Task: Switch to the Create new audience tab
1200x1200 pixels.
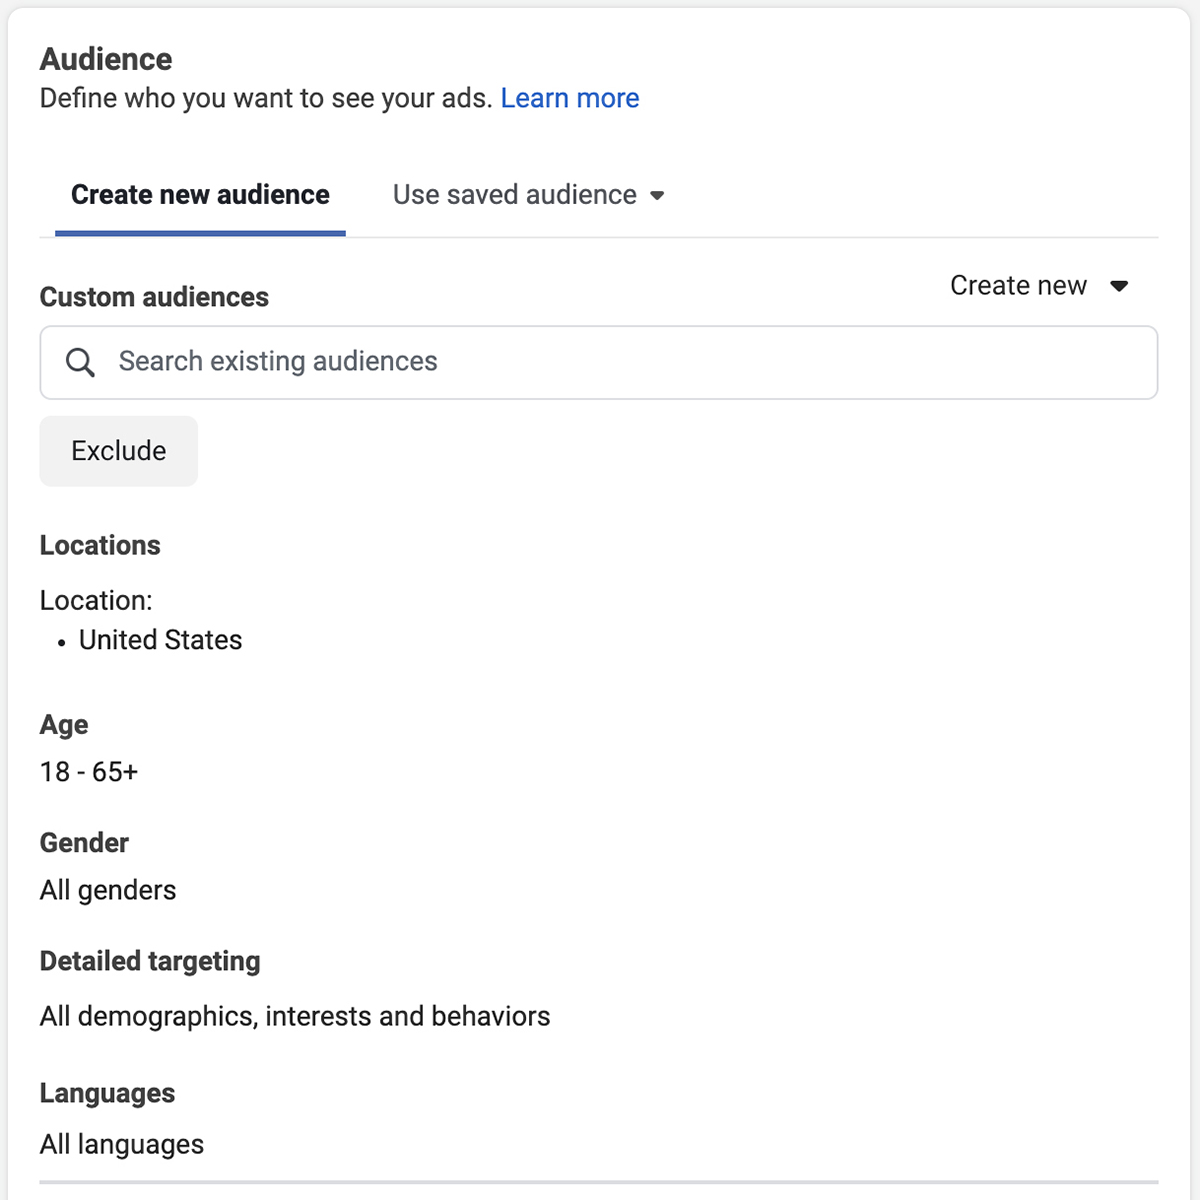Action: click(200, 195)
